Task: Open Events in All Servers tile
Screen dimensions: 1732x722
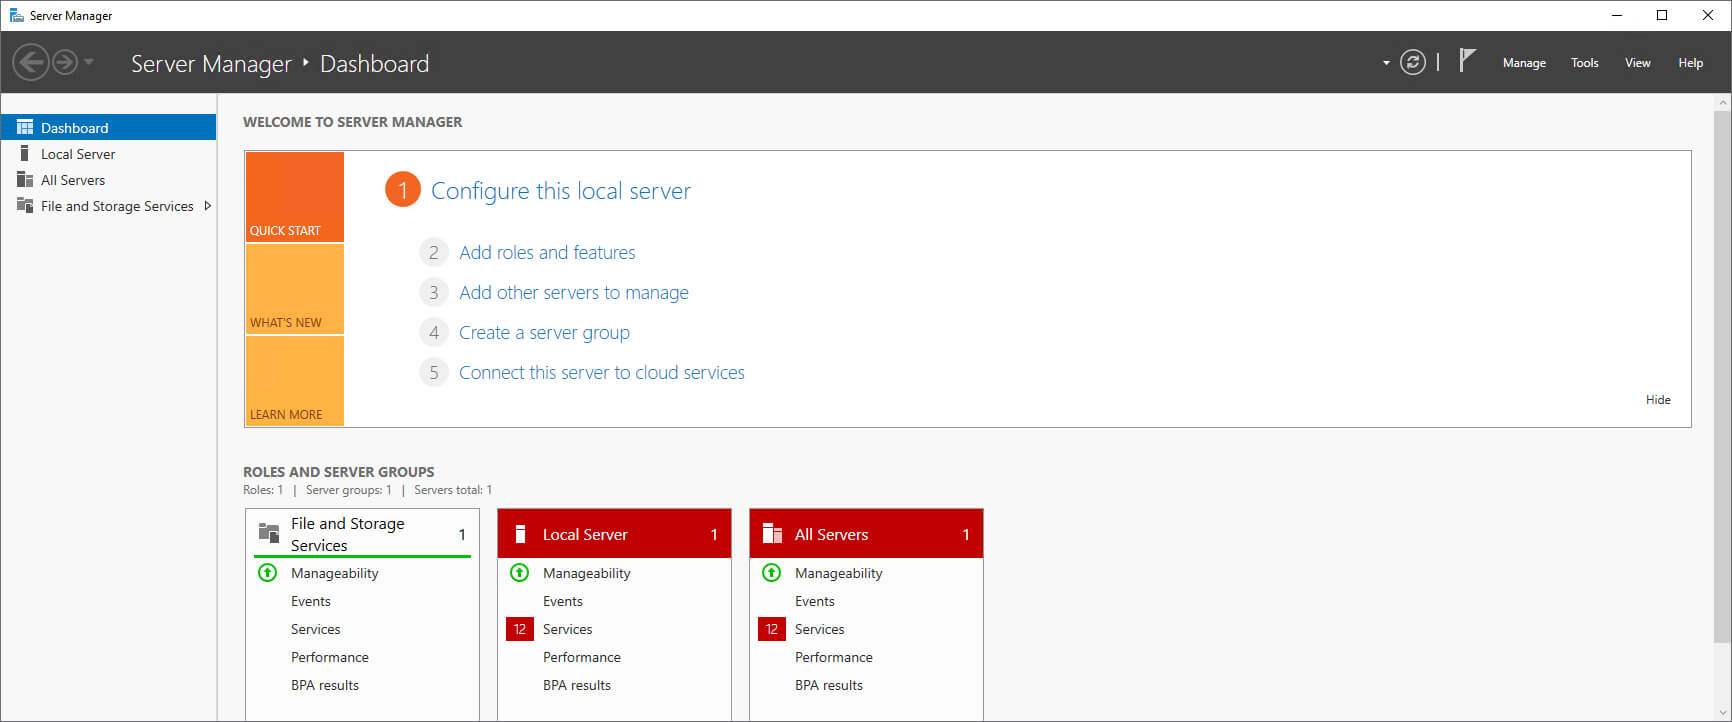Action: [814, 601]
